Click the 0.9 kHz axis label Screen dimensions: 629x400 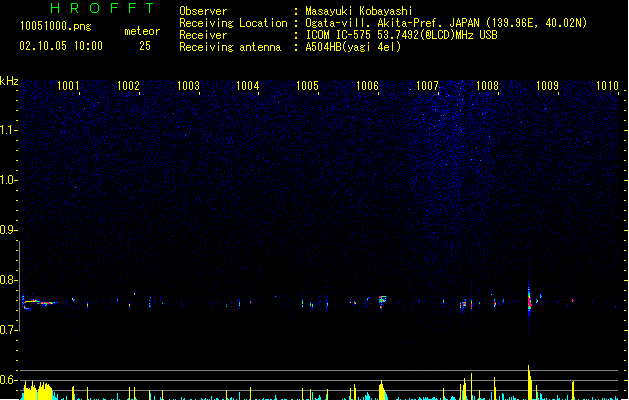tap(8, 230)
